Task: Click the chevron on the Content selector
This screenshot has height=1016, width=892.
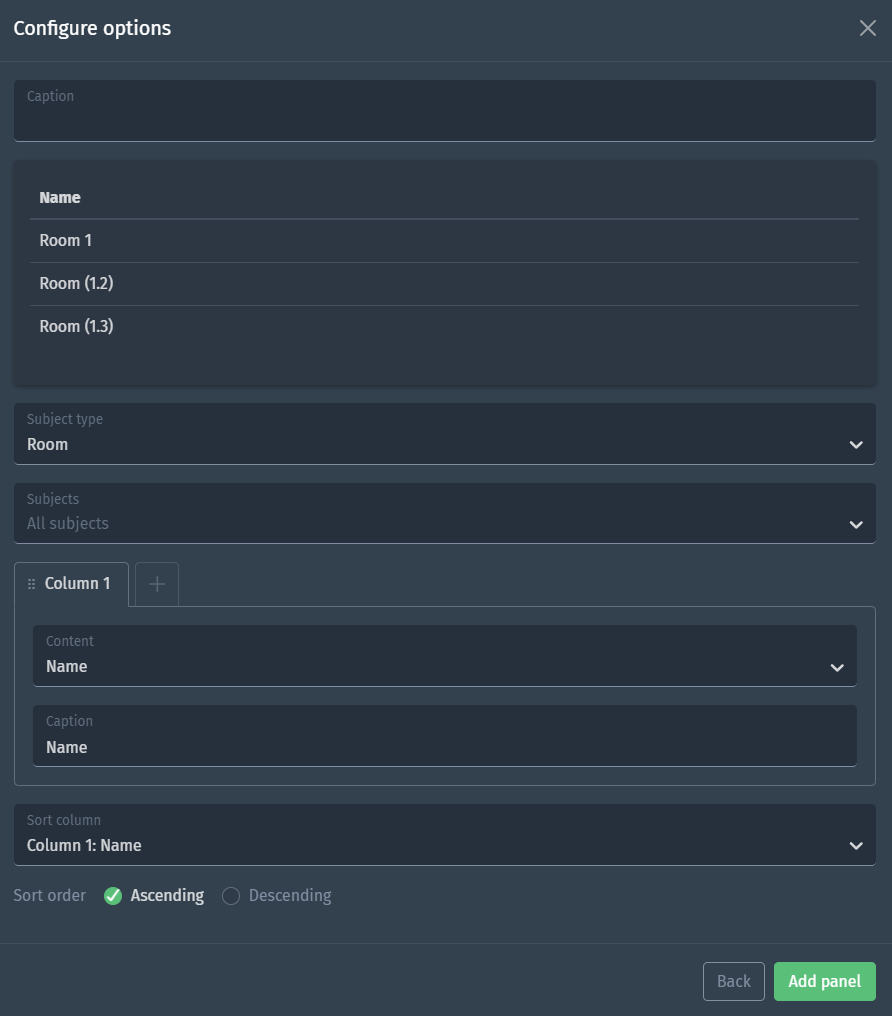Action: coord(838,667)
